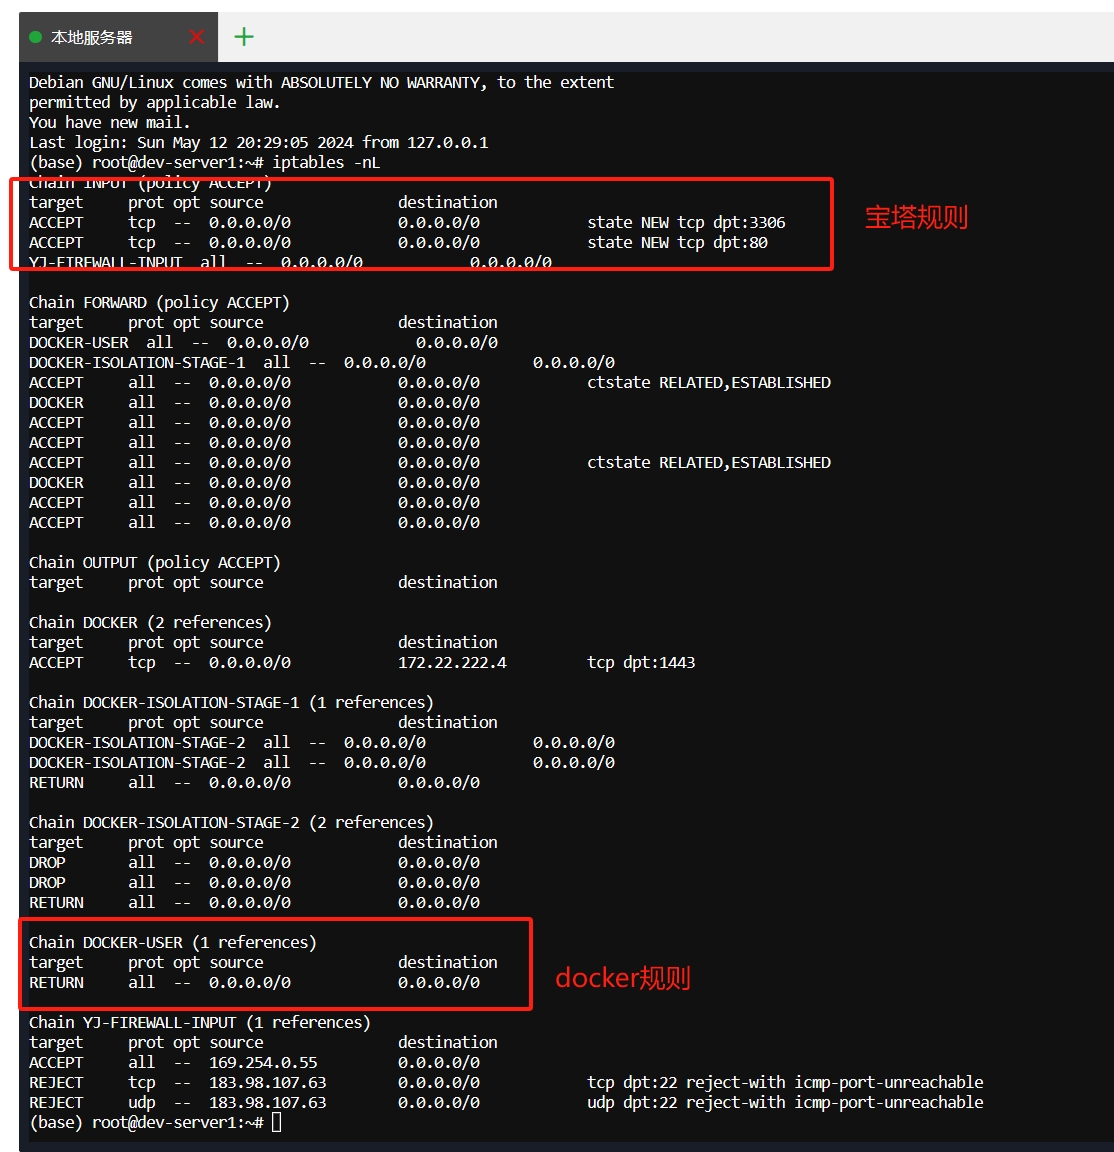Click 'Chain OUTPUT (policy ACCEPT)' heading
Viewport: 1114px width, 1152px height.
point(155,563)
